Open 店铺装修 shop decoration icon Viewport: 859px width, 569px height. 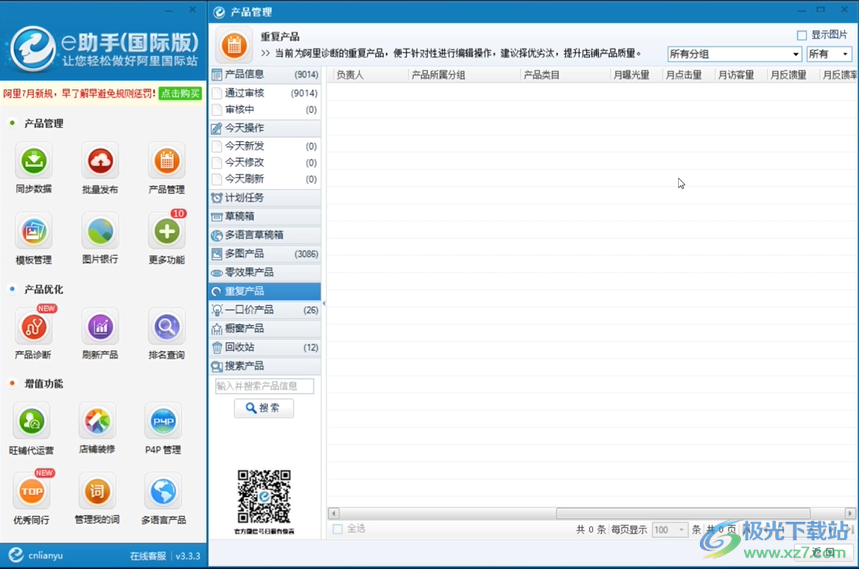97,421
